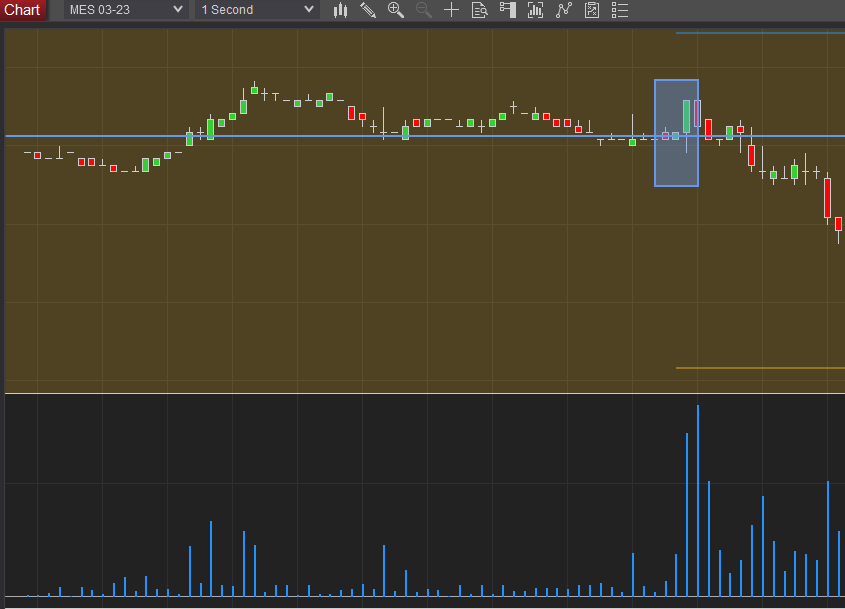The height and width of the screenshot is (609, 845).
Task: Open the Strategies dialog icon
Action: pos(592,10)
